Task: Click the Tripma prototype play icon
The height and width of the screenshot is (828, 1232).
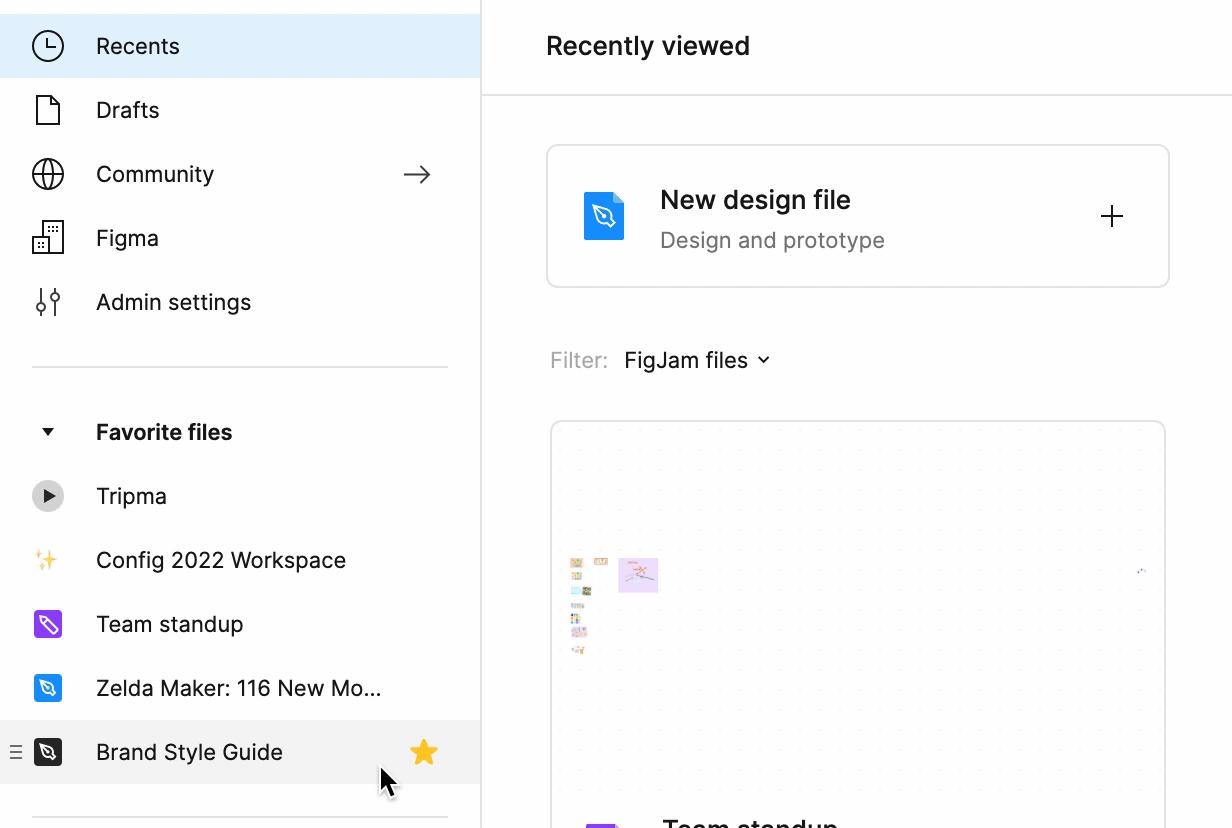Action: click(x=48, y=496)
